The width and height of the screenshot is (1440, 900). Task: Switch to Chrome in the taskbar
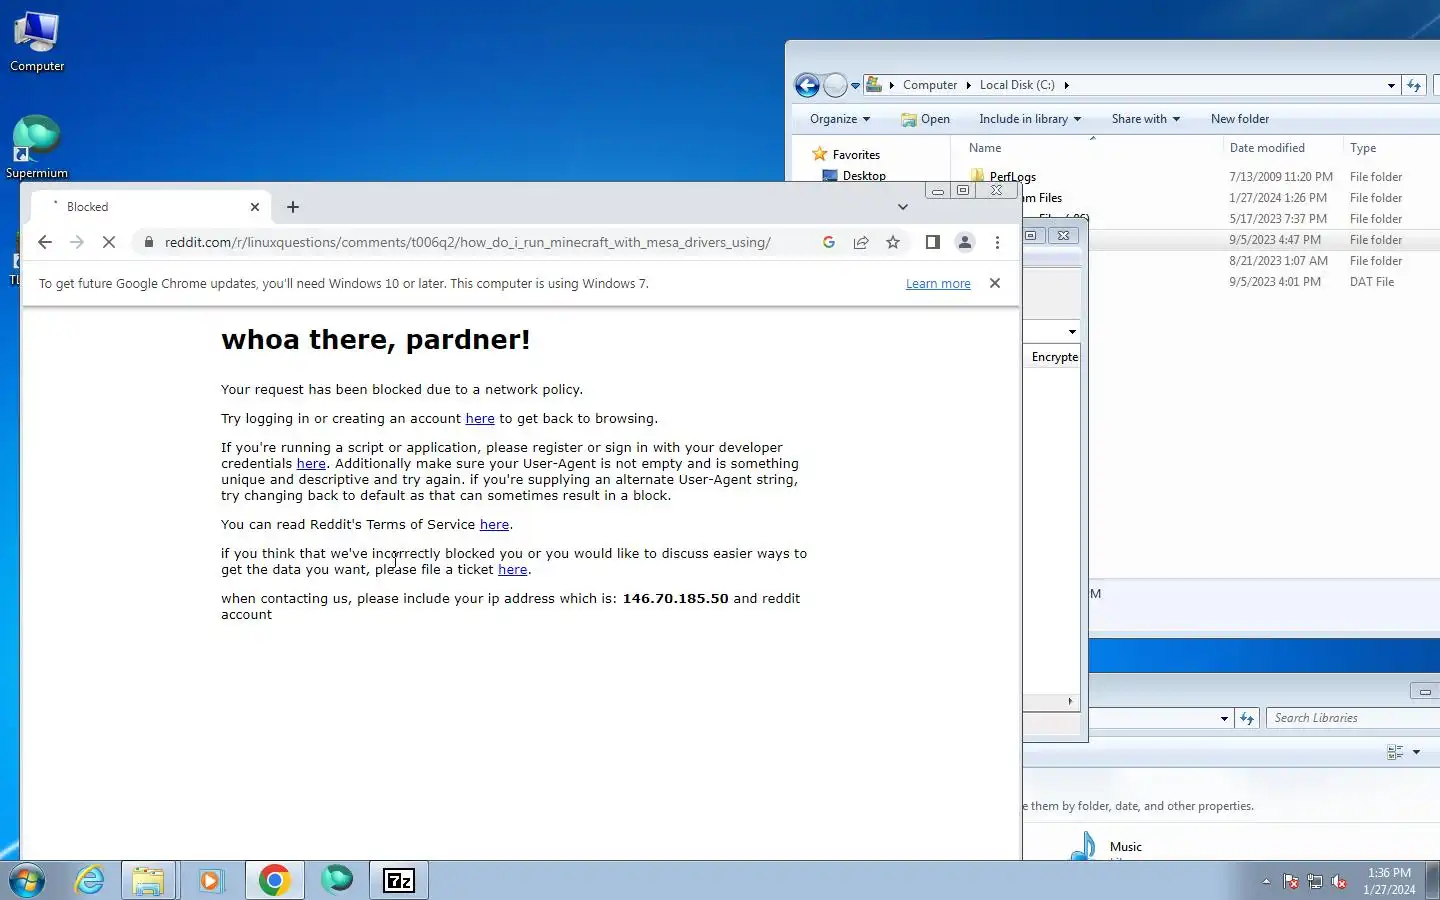(x=274, y=880)
